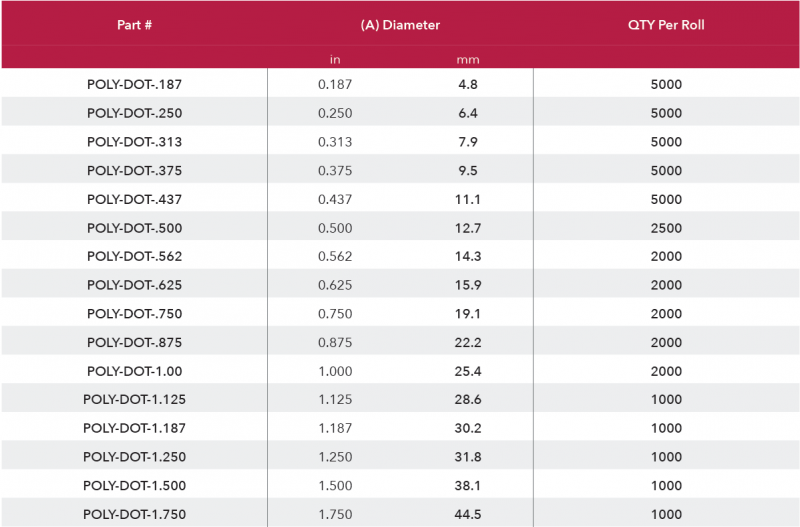Image resolution: width=800 pixels, height=527 pixels.
Task: Select part number POLY-DOT-.500
Action: (x=134, y=228)
